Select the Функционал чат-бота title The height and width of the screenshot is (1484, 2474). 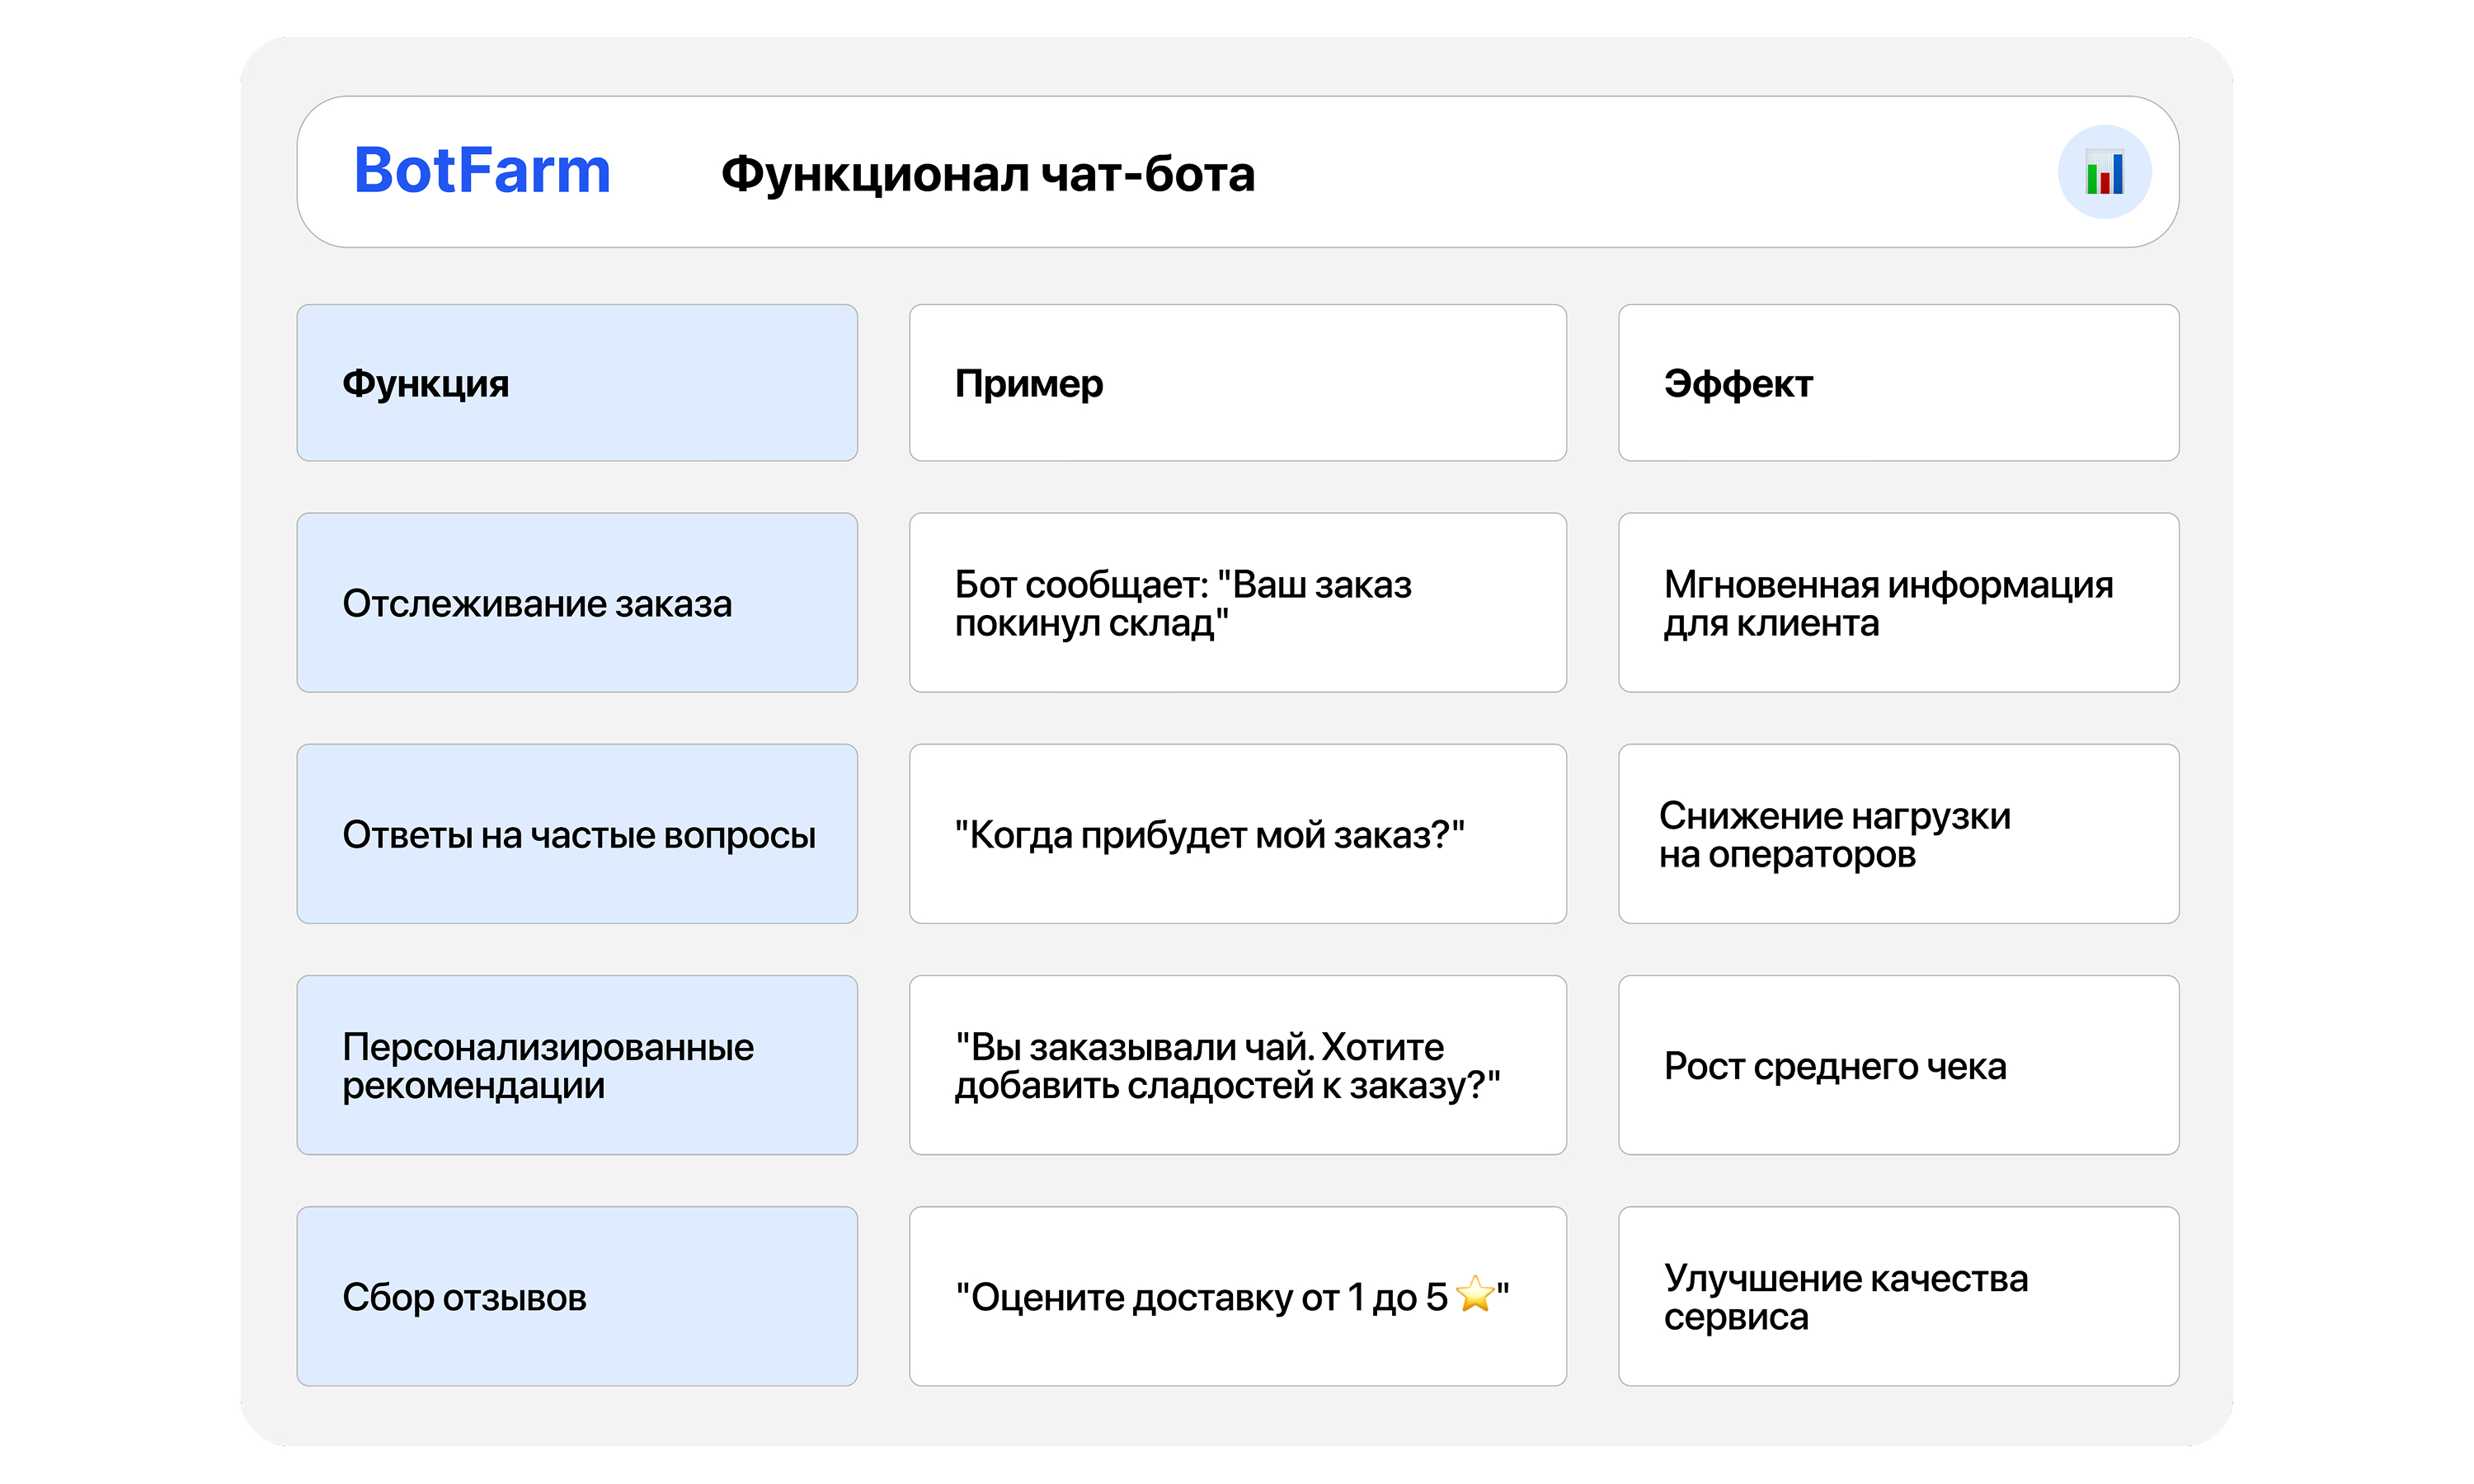987,174
